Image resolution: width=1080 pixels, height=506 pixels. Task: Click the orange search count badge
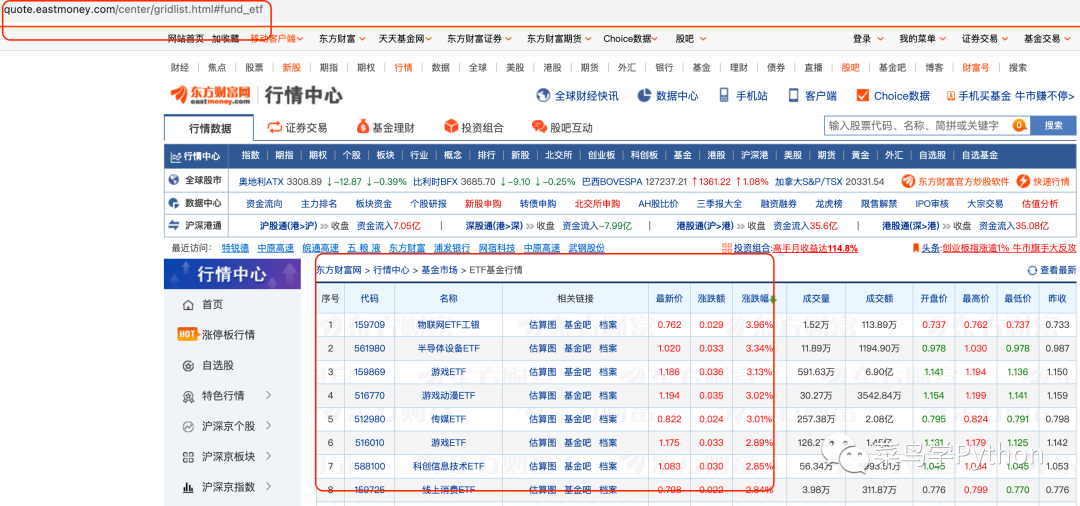point(1019,125)
